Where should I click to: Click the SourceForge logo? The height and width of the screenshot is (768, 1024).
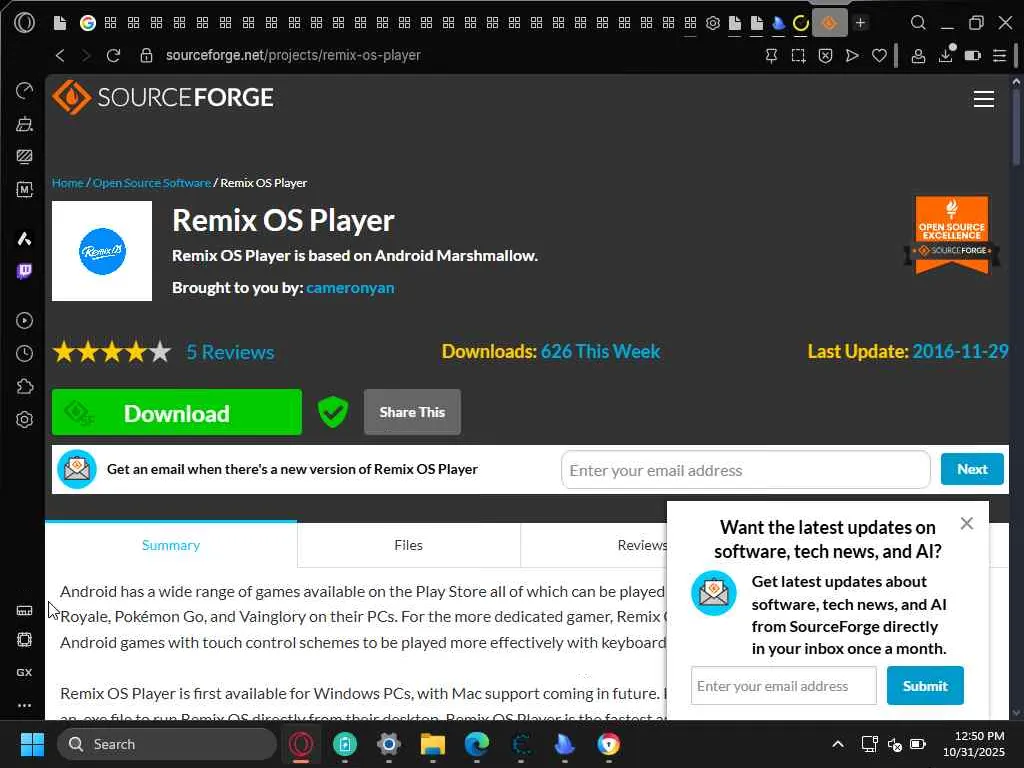point(163,97)
